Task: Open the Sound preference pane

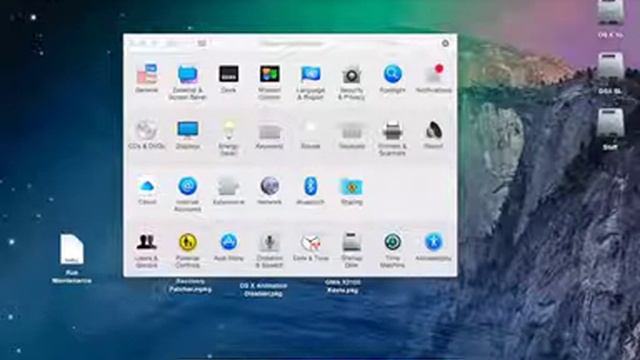Action: coord(433,135)
